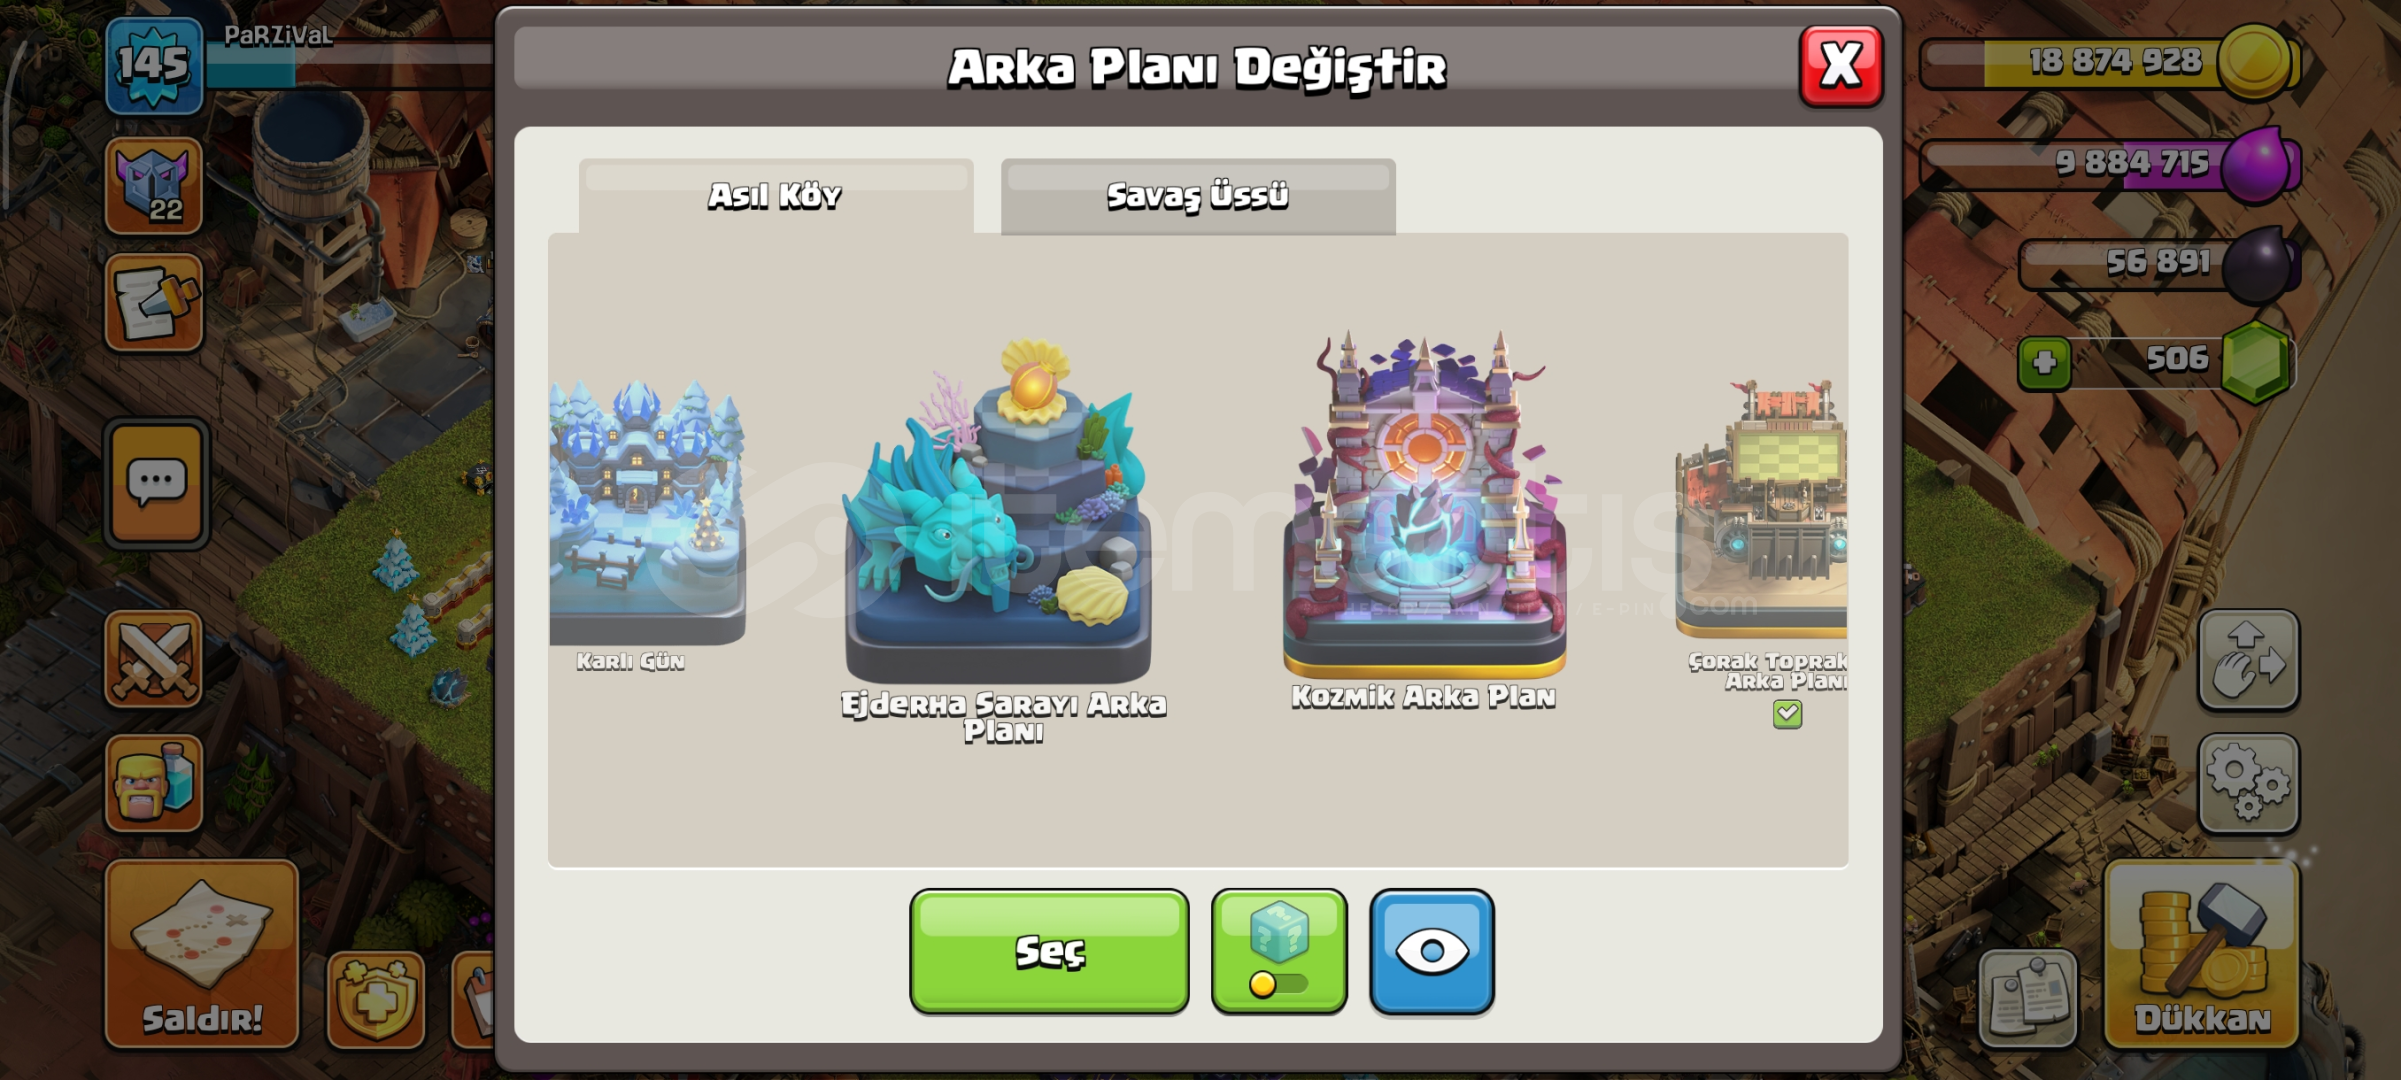Open the scroll and hammer builder icon

(x=153, y=302)
